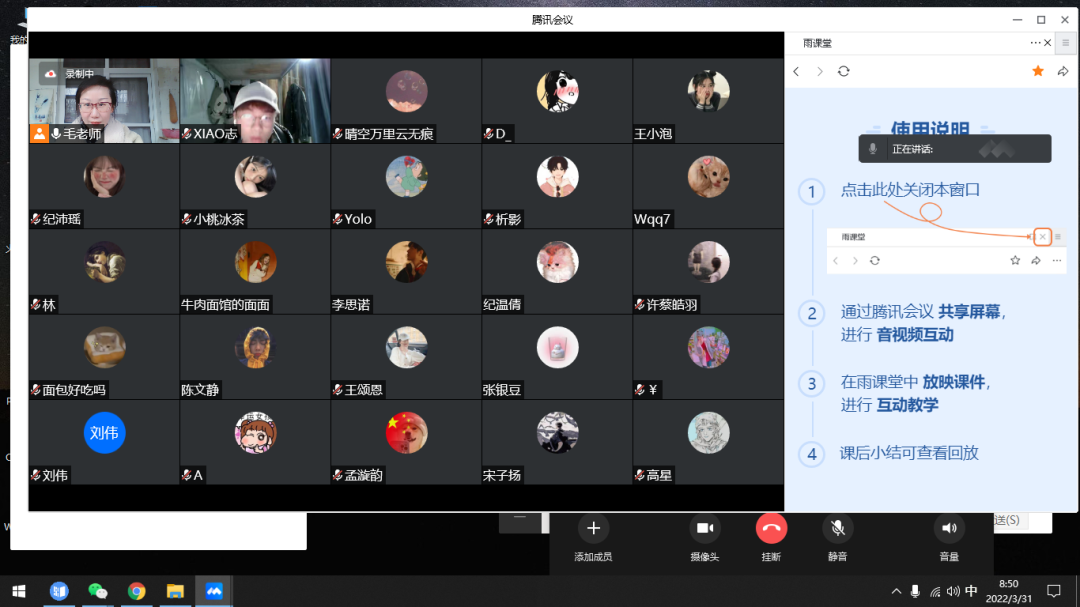Hang up the call with 挂断
This screenshot has height=607, width=1080.
pyautogui.click(x=771, y=528)
